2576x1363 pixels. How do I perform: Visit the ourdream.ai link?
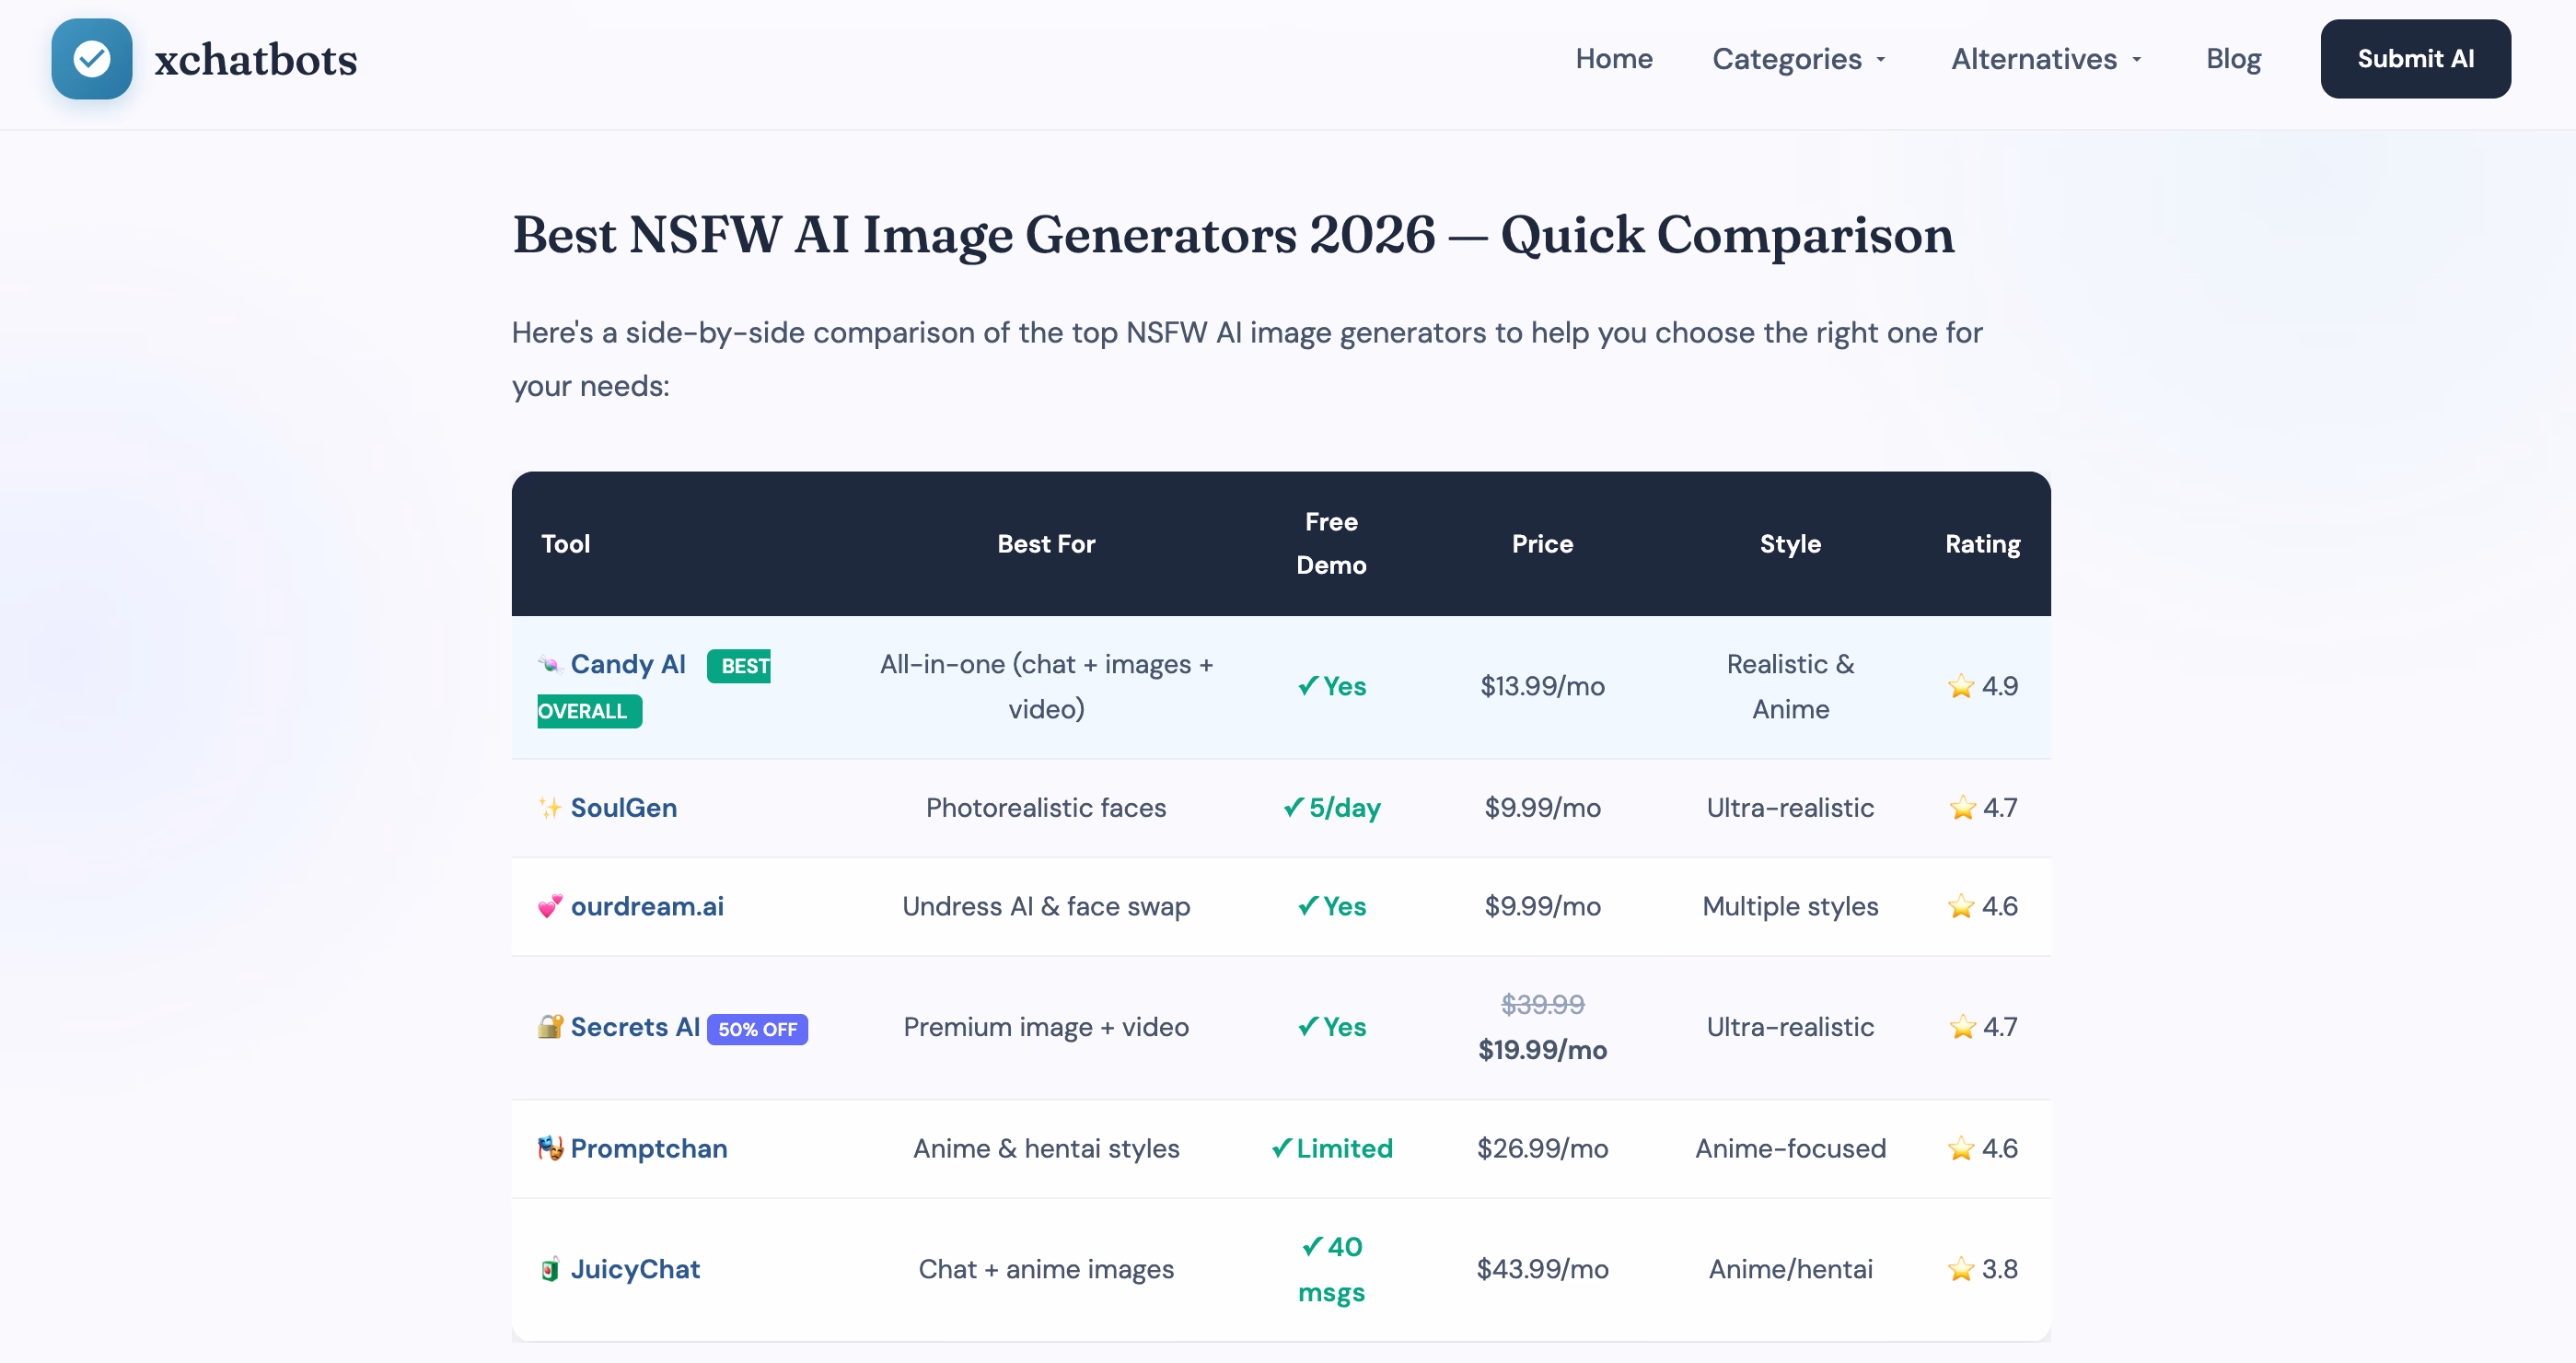pos(647,907)
